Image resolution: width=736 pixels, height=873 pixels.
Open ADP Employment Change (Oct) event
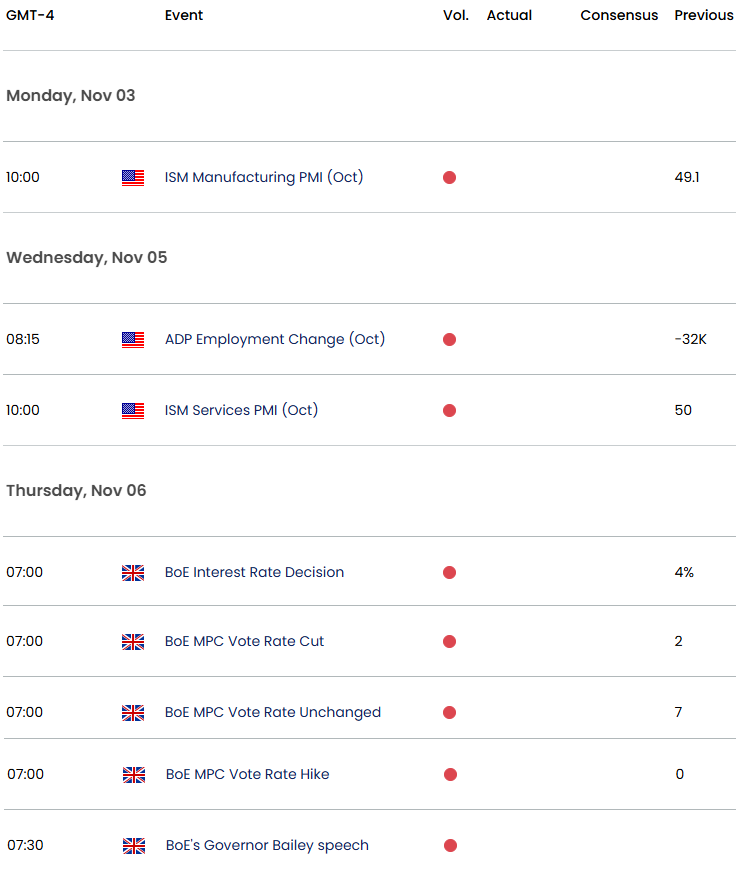275,339
